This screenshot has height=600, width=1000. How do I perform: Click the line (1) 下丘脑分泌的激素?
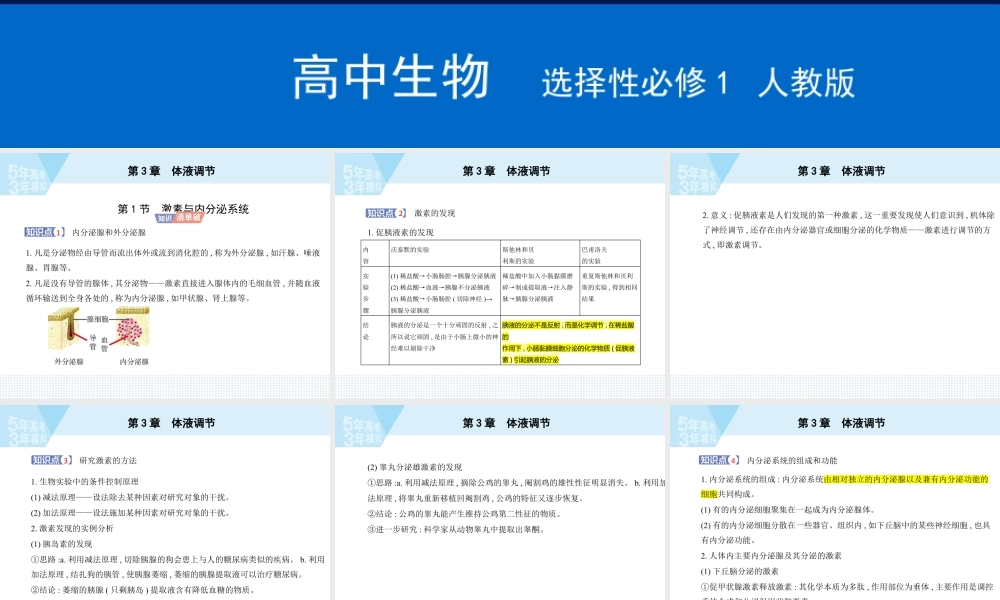pos(739,571)
